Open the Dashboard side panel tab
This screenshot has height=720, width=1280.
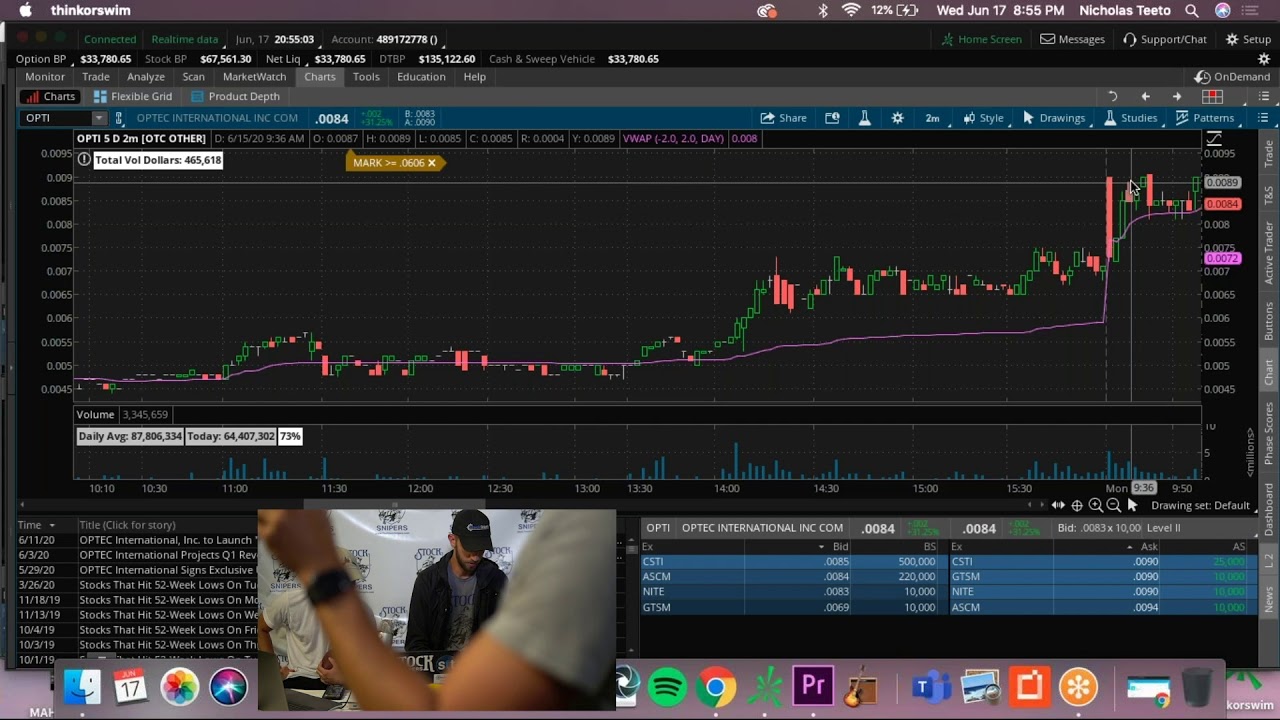point(1269,510)
